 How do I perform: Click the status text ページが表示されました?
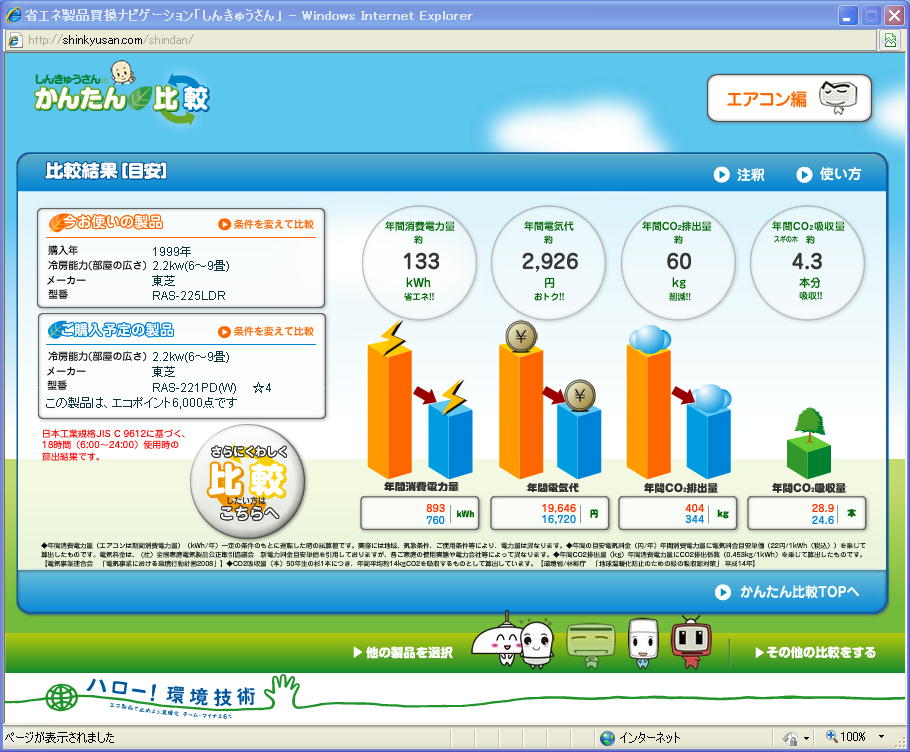coord(59,737)
